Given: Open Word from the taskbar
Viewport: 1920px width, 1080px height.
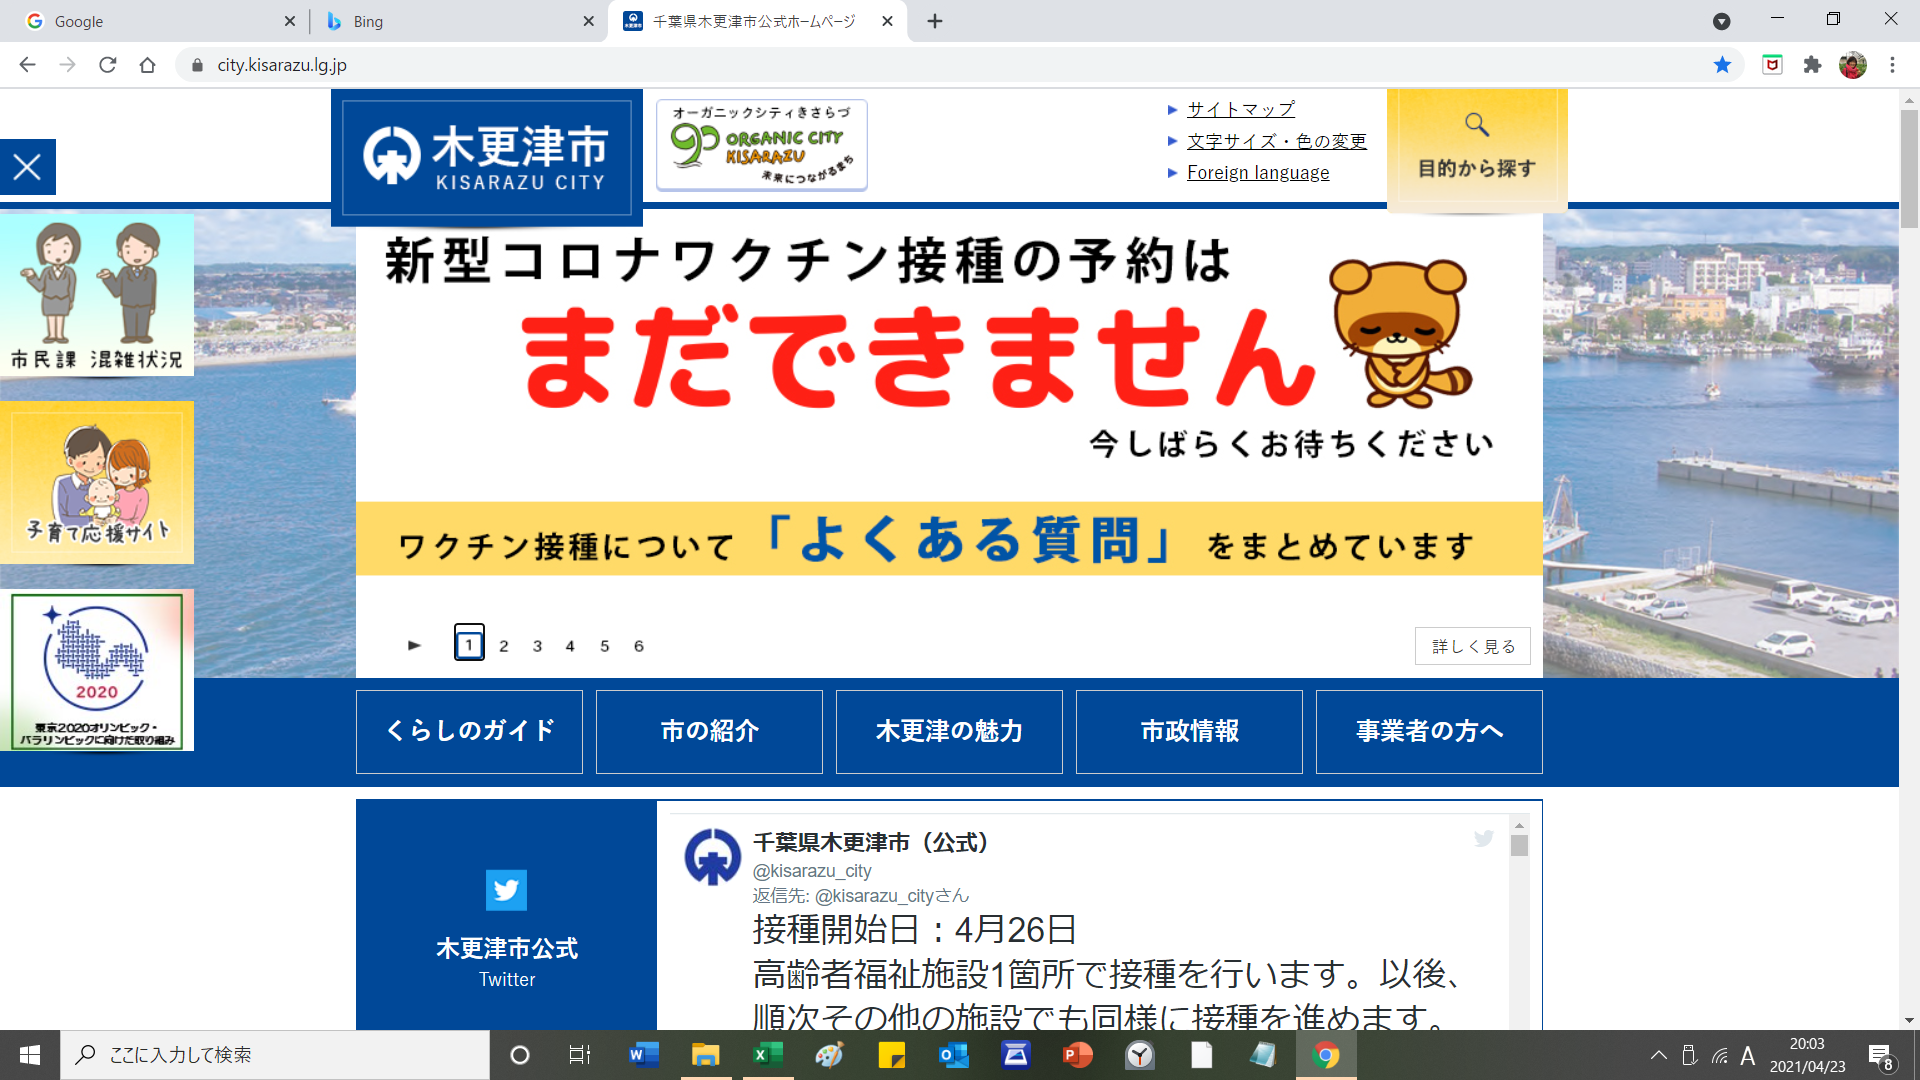Looking at the screenshot, I should 644,1055.
